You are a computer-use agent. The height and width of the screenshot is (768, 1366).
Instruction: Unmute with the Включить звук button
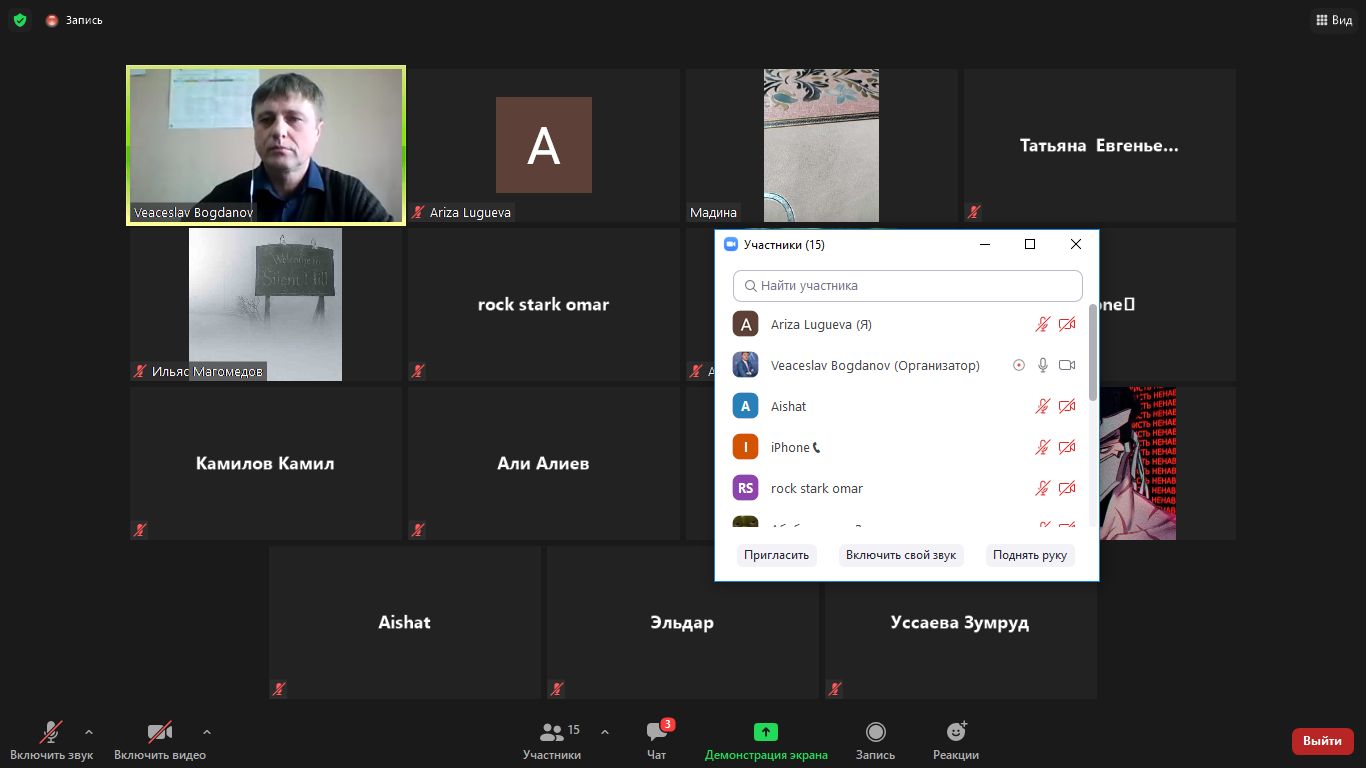[52, 741]
